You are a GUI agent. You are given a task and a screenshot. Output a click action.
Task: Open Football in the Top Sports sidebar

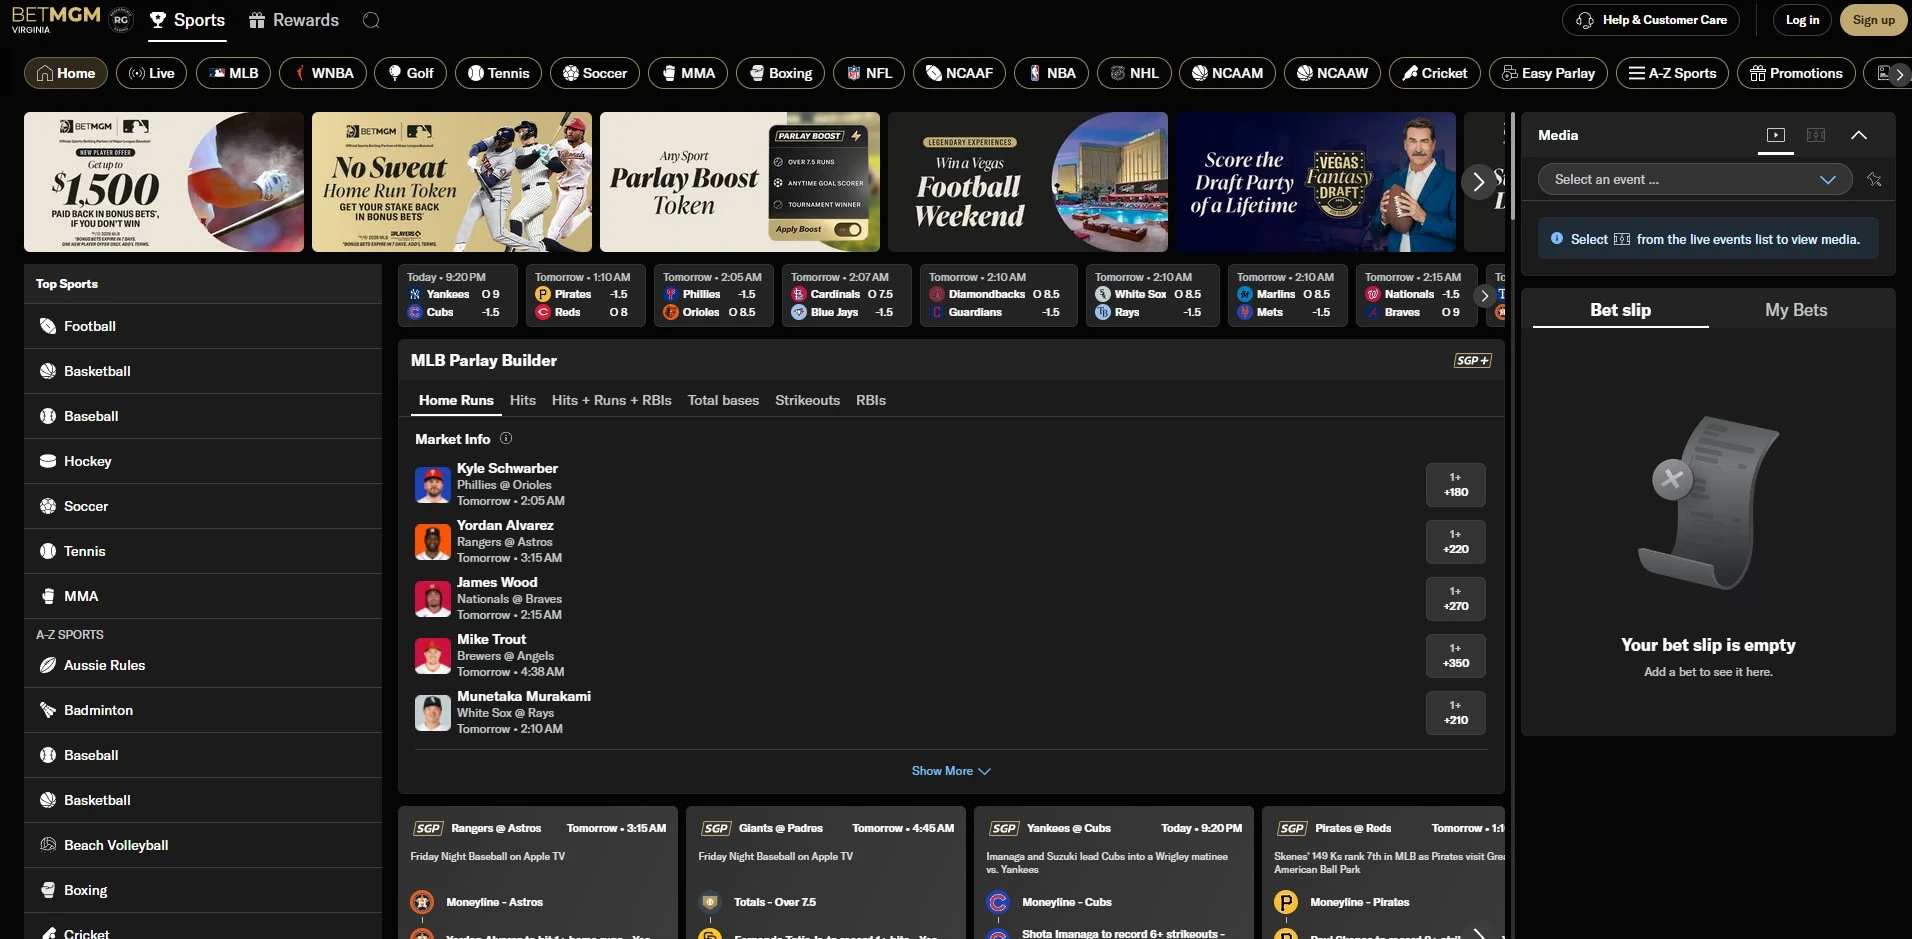pos(203,326)
